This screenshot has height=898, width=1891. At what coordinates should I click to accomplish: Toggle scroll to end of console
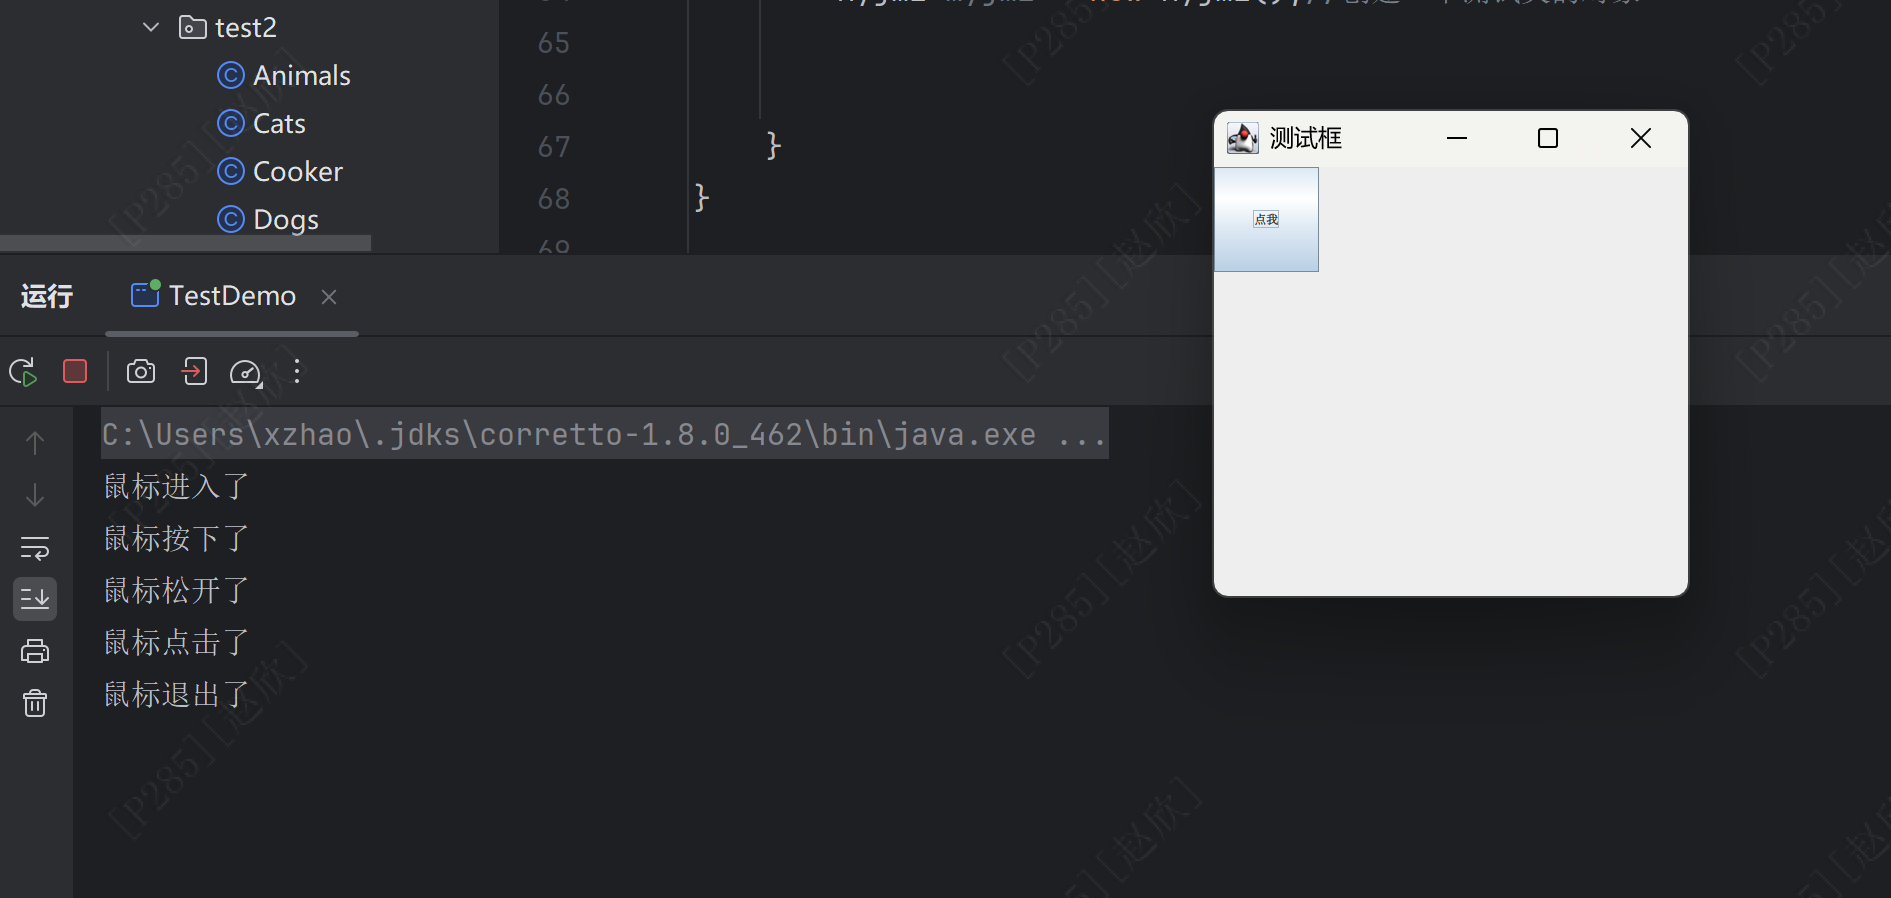[35, 599]
